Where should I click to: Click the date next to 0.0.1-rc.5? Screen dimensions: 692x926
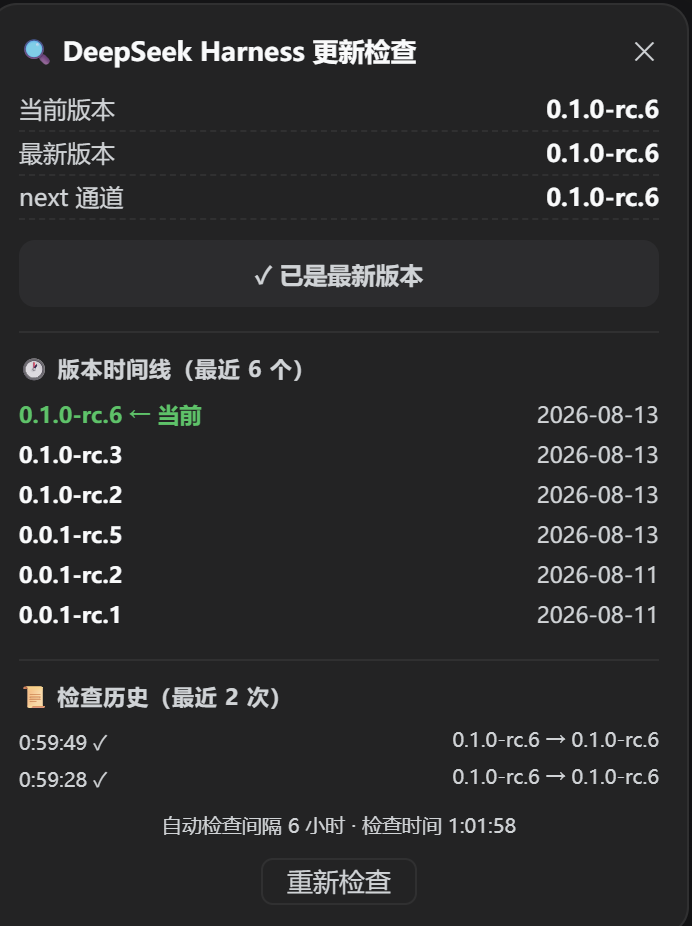point(598,535)
